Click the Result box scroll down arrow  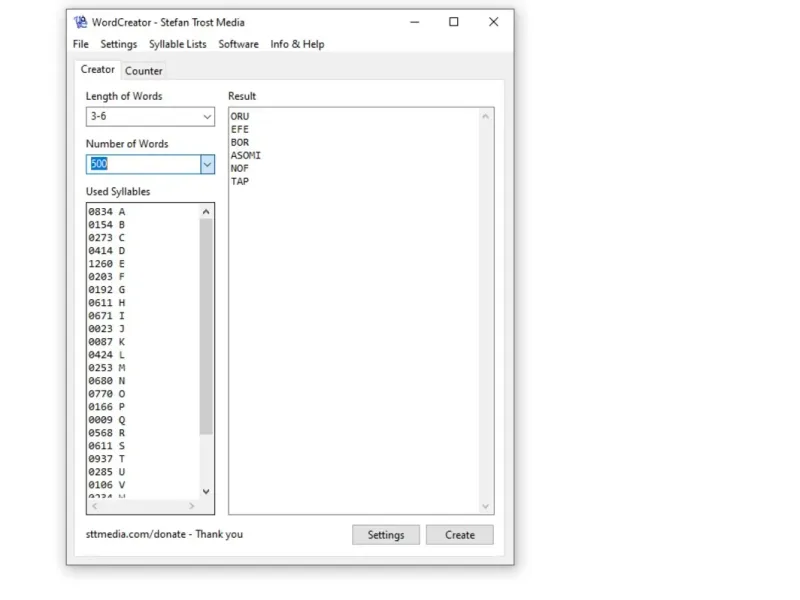coord(485,506)
